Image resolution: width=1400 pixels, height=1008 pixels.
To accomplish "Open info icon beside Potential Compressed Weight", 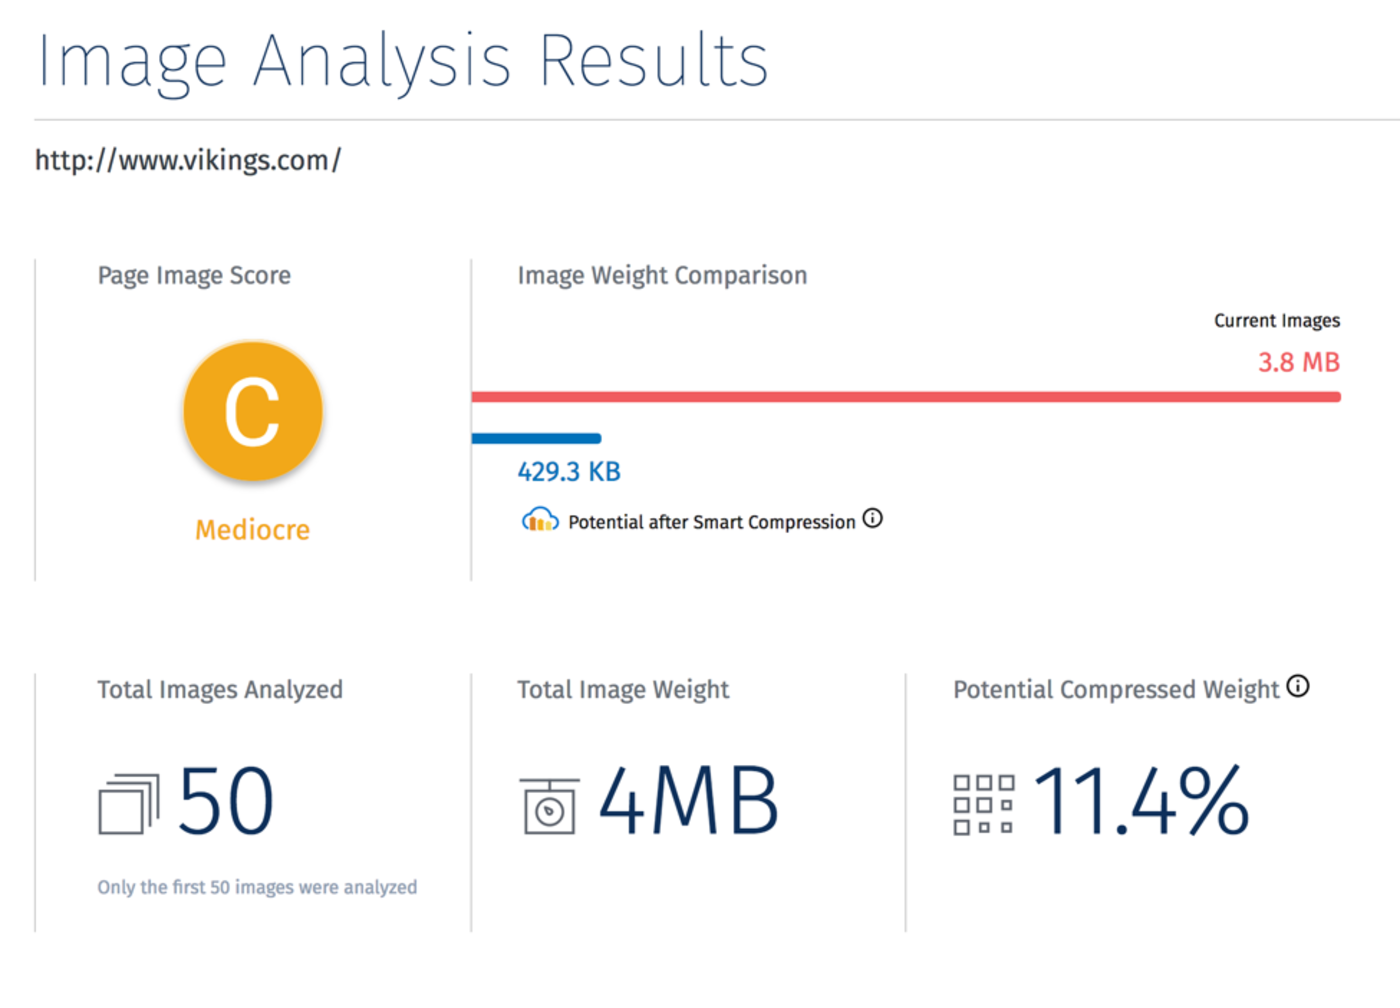I will [1298, 686].
